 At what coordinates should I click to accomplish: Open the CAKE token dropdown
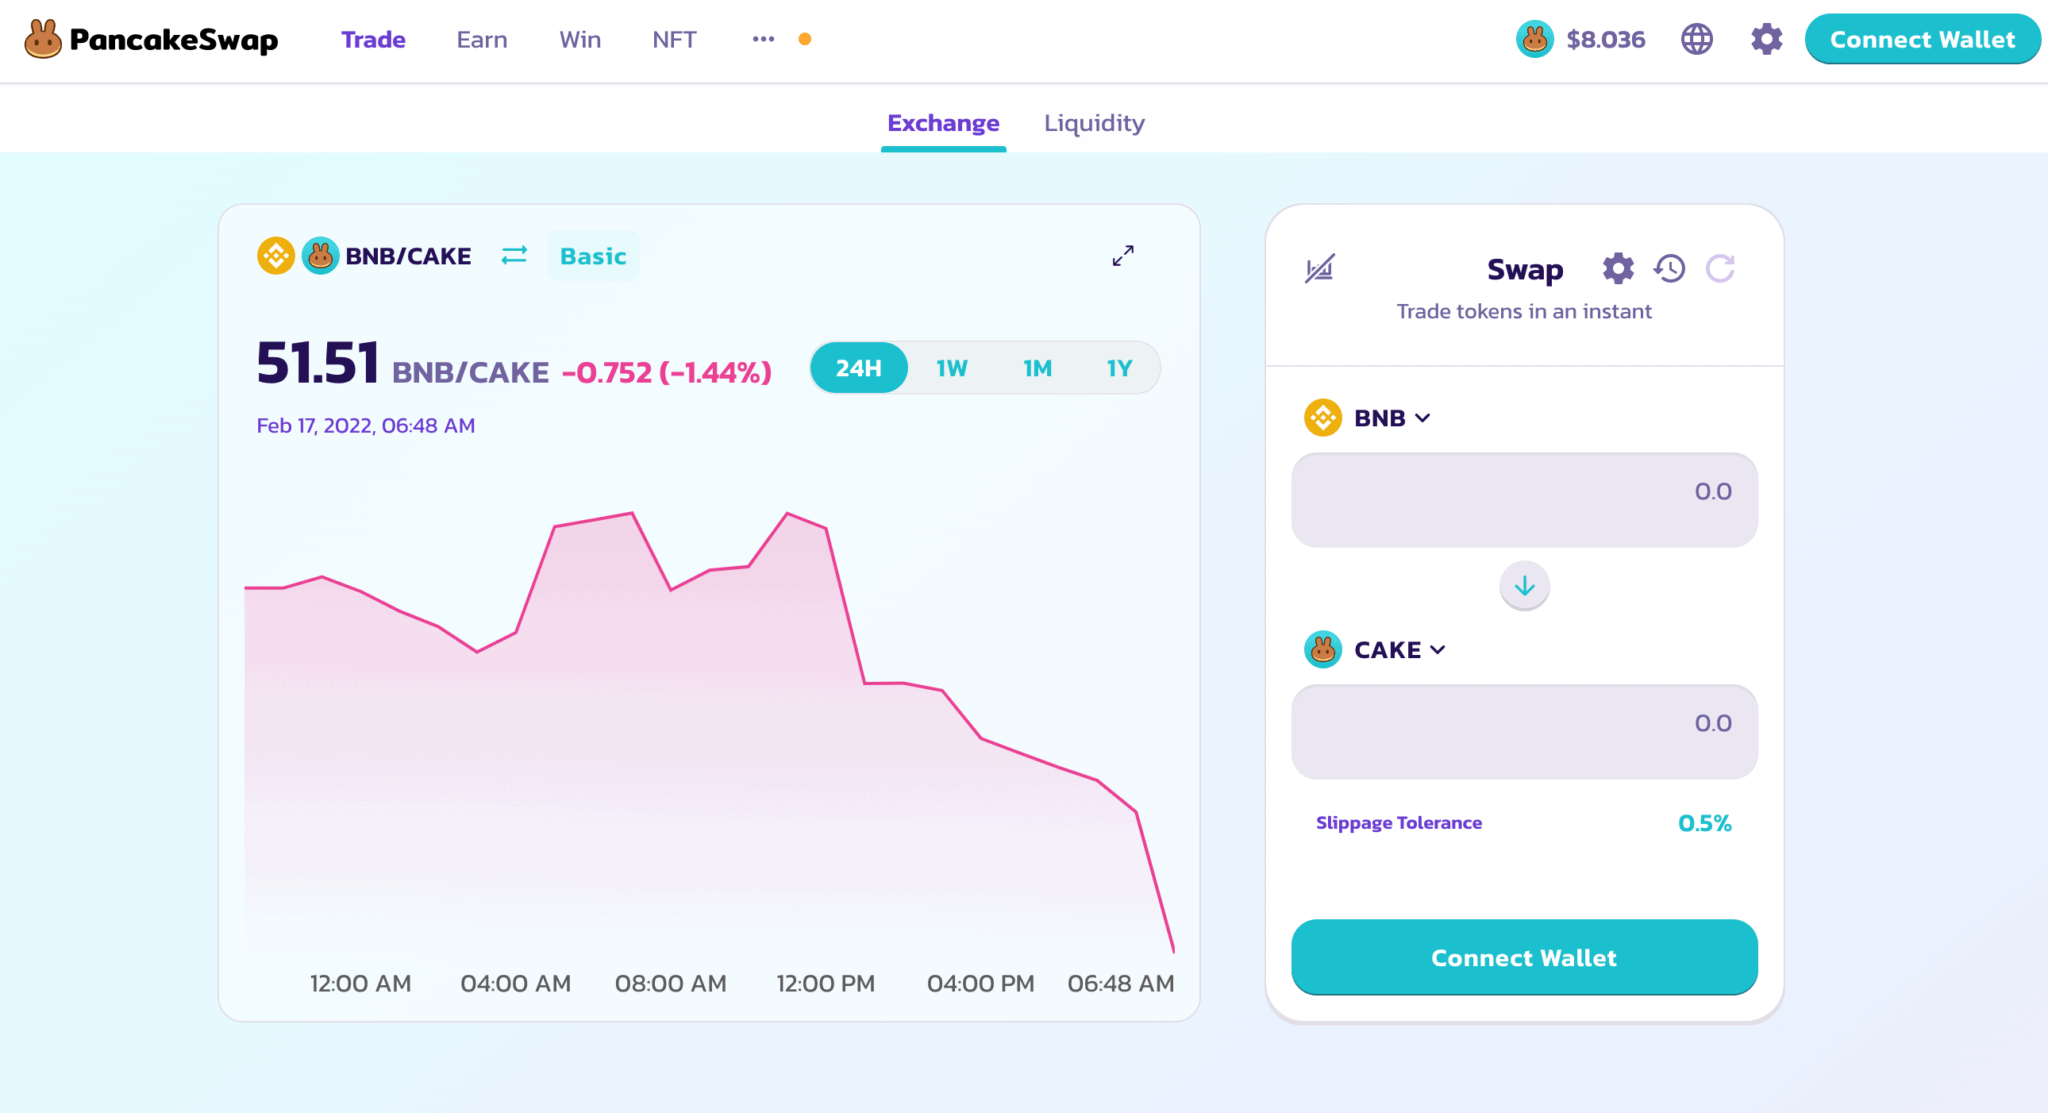click(x=1375, y=650)
